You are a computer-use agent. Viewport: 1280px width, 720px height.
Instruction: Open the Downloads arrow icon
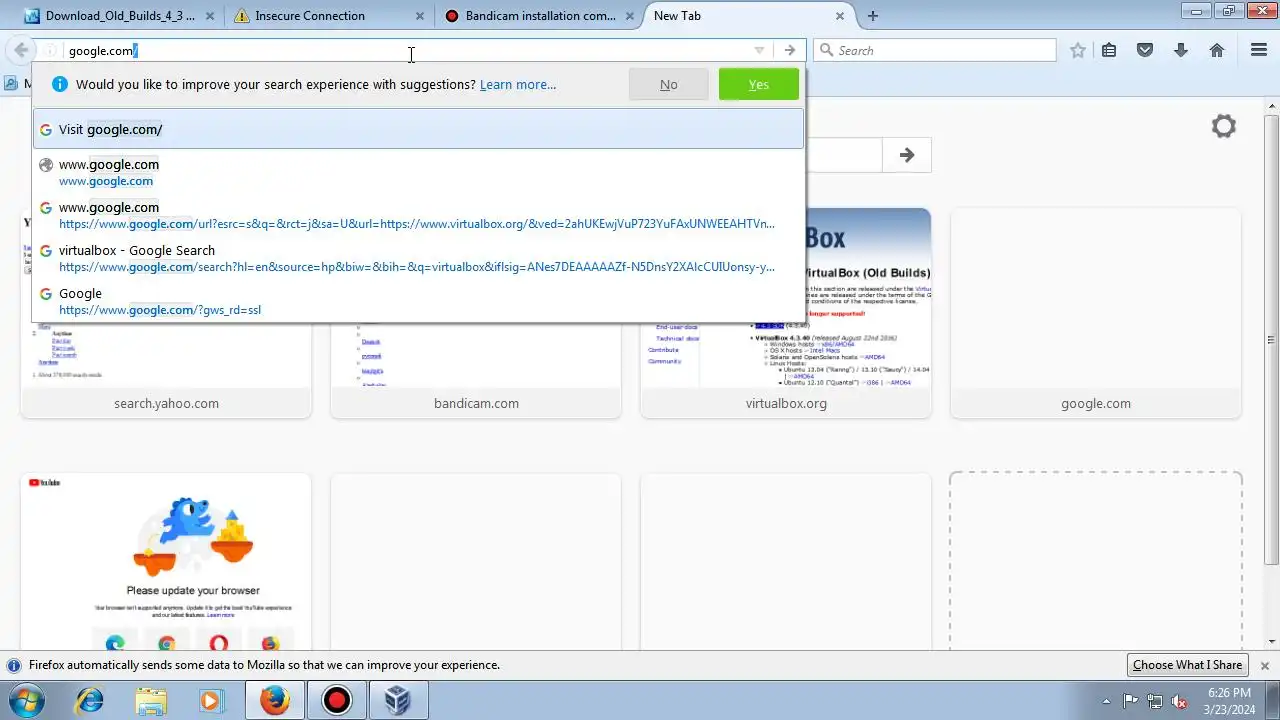[x=1181, y=50]
